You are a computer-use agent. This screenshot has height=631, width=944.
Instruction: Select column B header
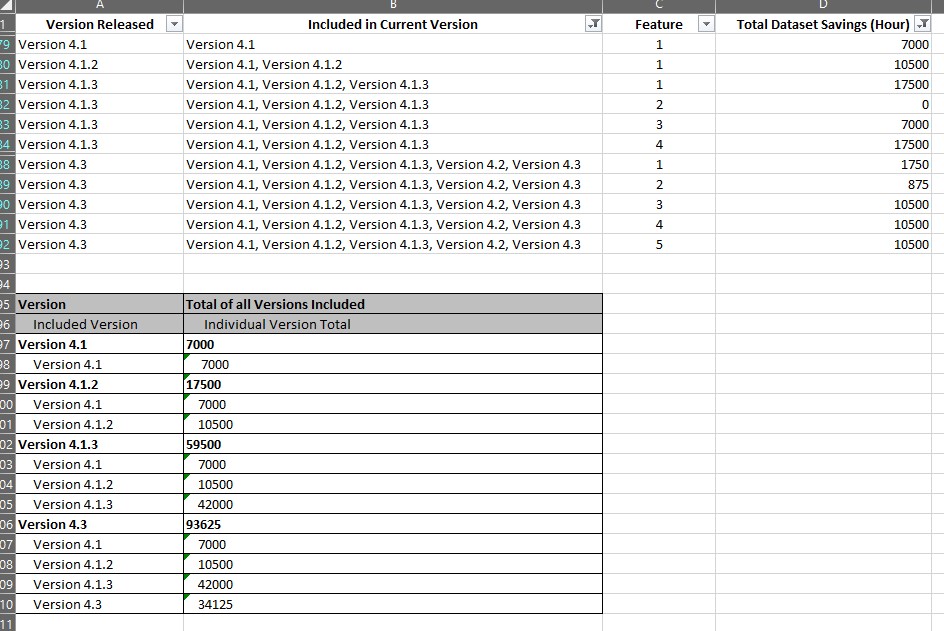coord(393,5)
